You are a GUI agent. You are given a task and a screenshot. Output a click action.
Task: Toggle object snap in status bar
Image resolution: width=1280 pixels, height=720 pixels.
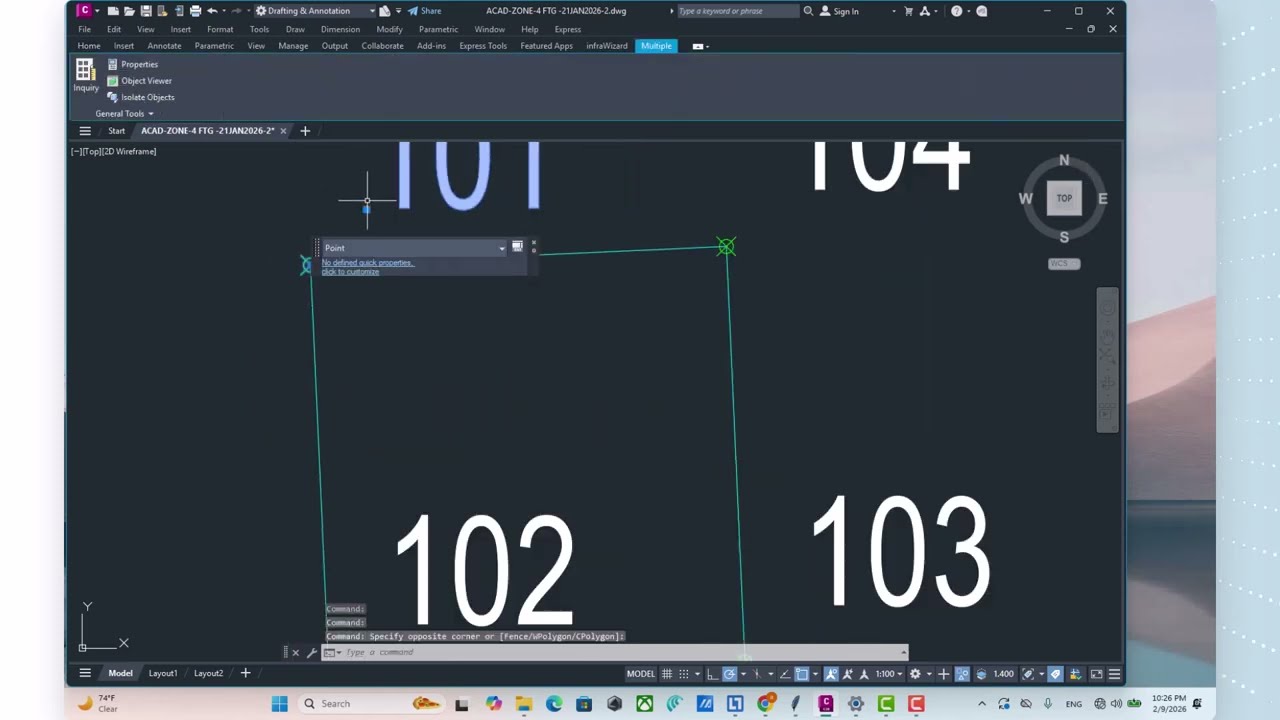tap(802, 674)
